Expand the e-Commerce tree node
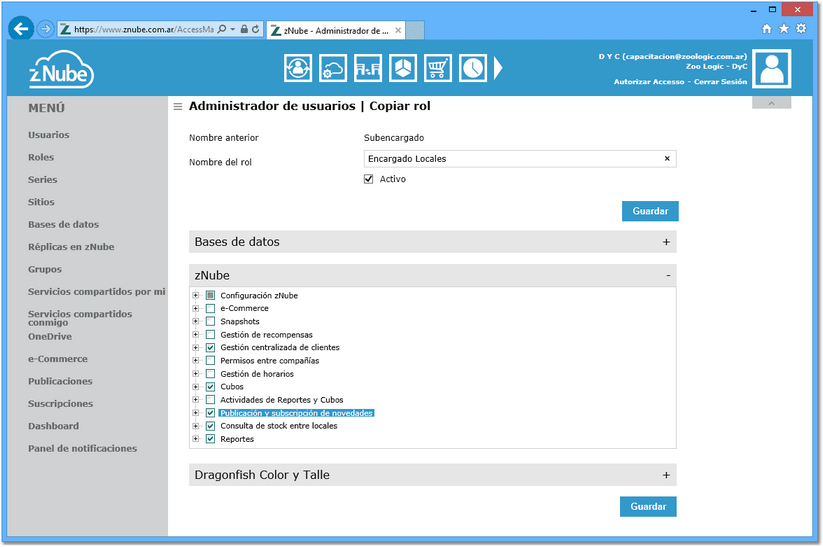This screenshot has width=823, height=547. pos(196,308)
